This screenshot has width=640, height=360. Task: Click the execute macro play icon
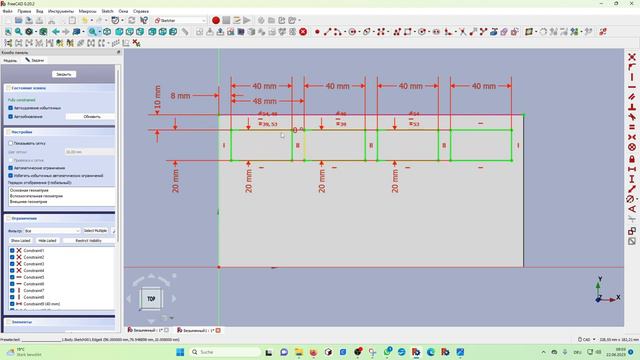coord(247,20)
